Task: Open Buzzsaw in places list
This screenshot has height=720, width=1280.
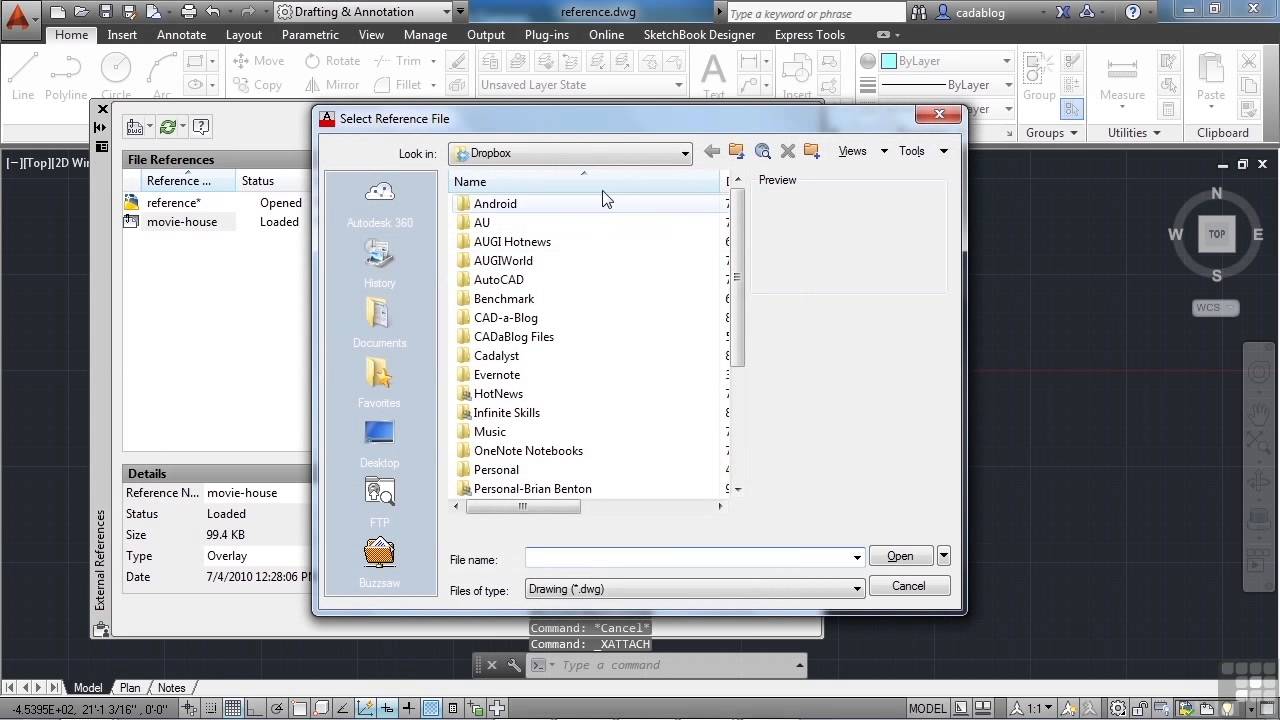Action: click(x=380, y=563)
